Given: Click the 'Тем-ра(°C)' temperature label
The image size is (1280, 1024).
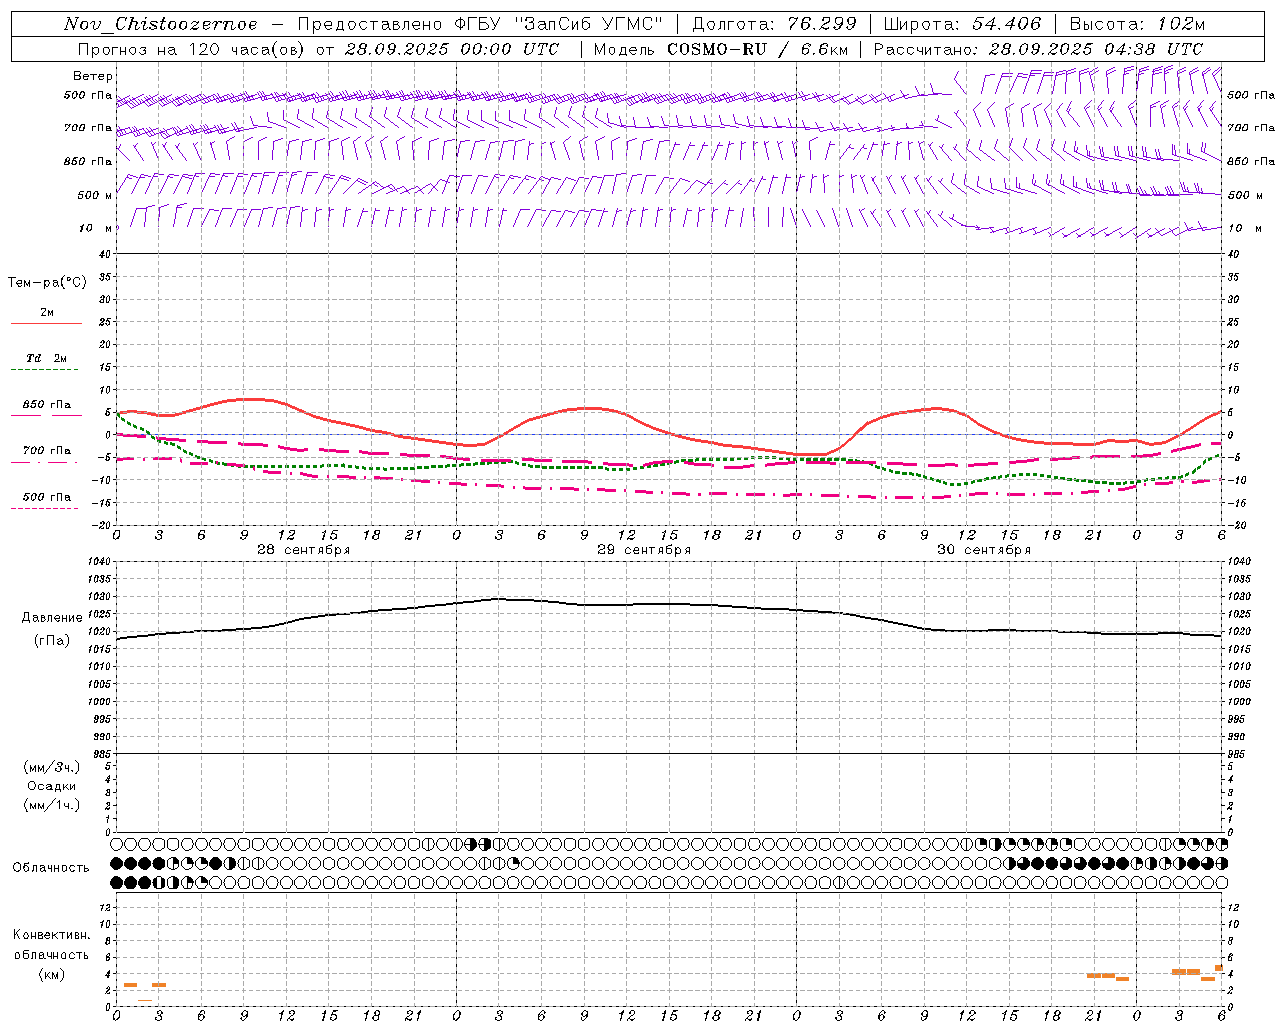Looking at the screenshot, I should coord(47,283).
